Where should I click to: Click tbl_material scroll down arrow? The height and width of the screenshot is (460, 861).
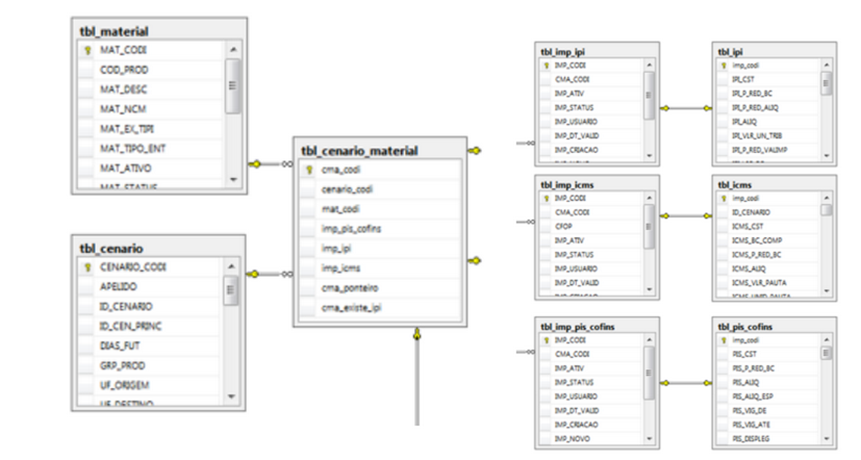point(233,179)
